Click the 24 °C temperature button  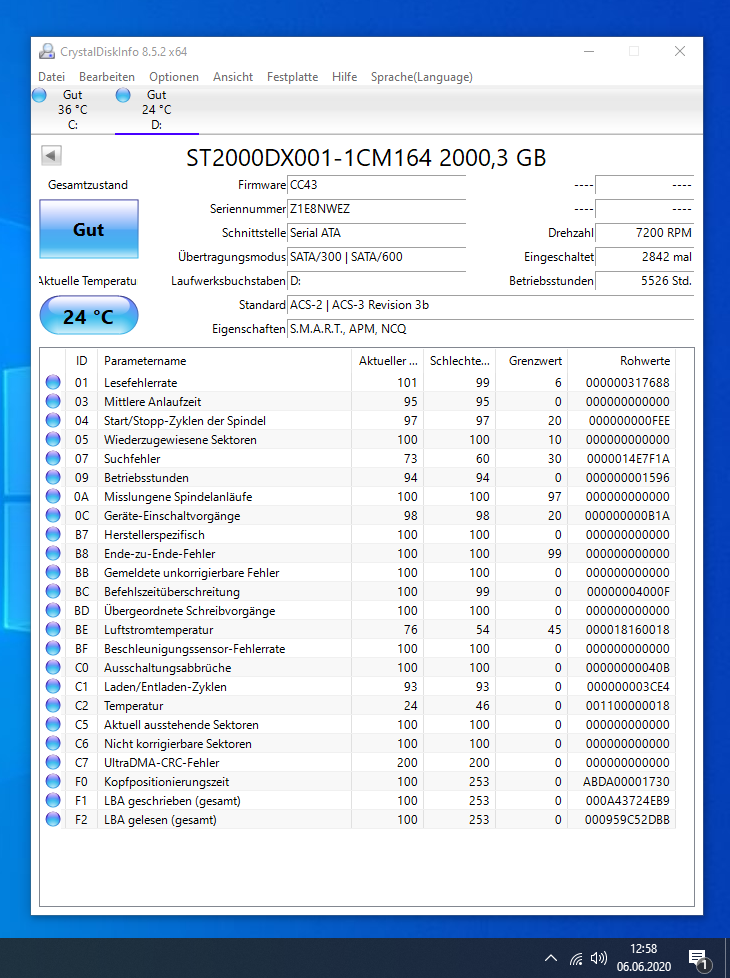[89, 316]
